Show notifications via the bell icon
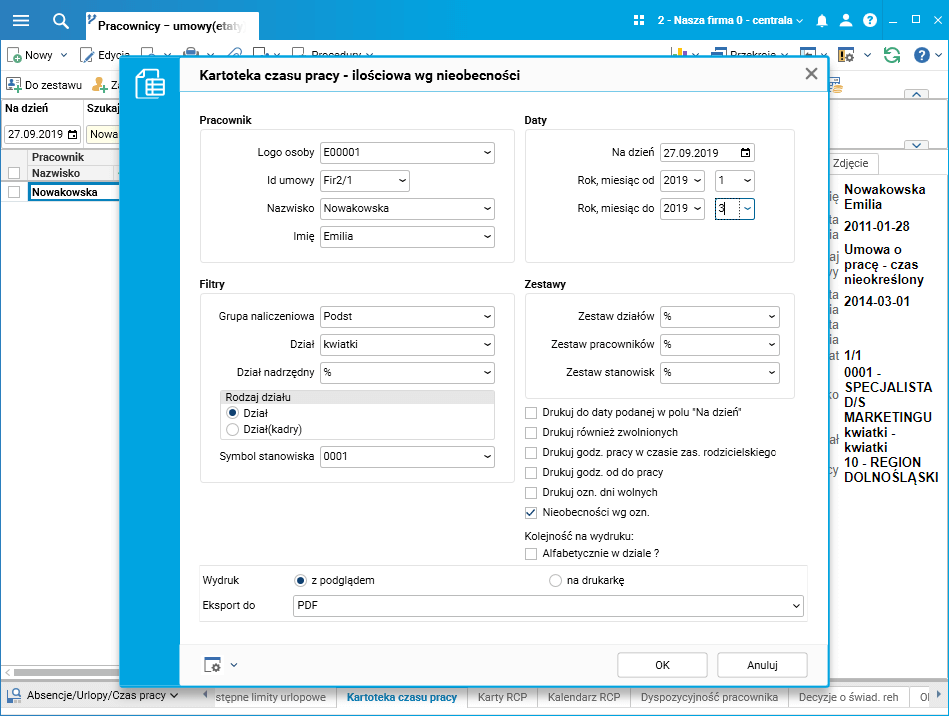This screenshot has height=716, width=949. (821, 21)
